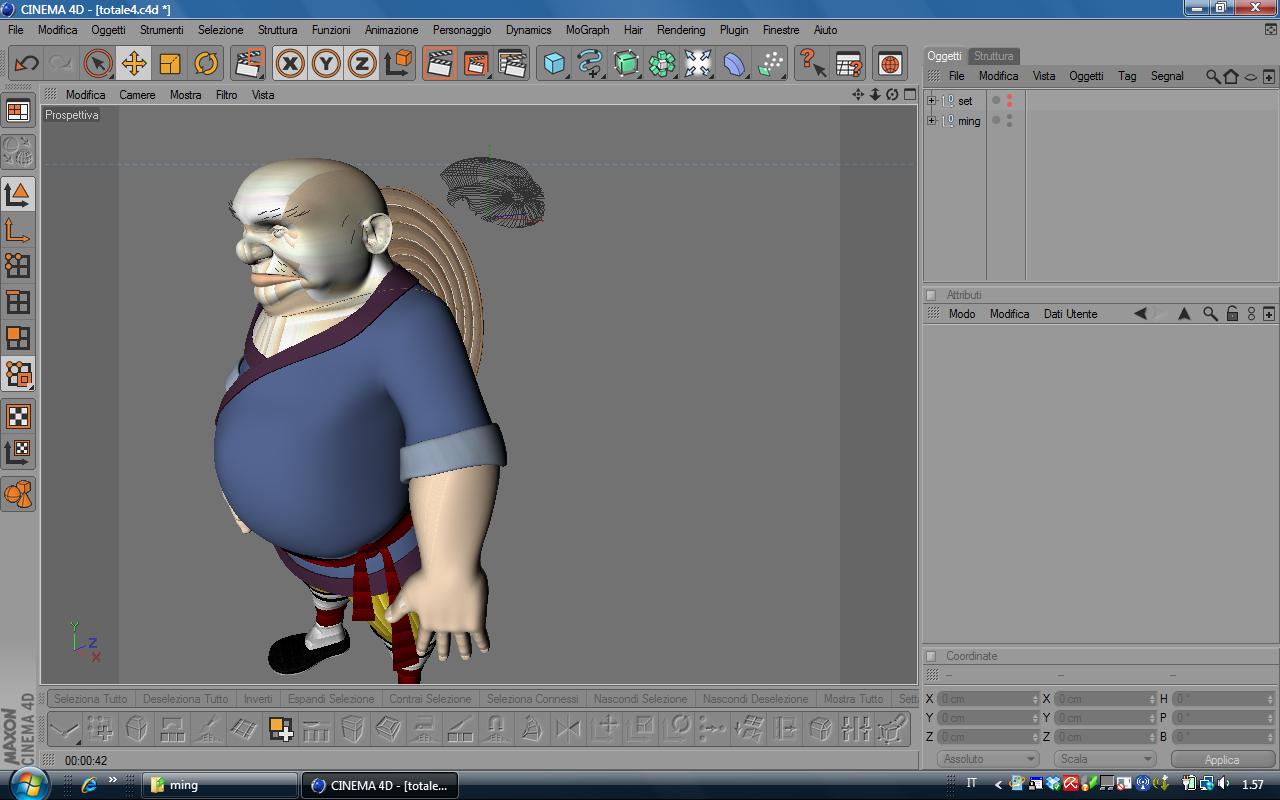Toggle visibility dots of ming object

1010,121
